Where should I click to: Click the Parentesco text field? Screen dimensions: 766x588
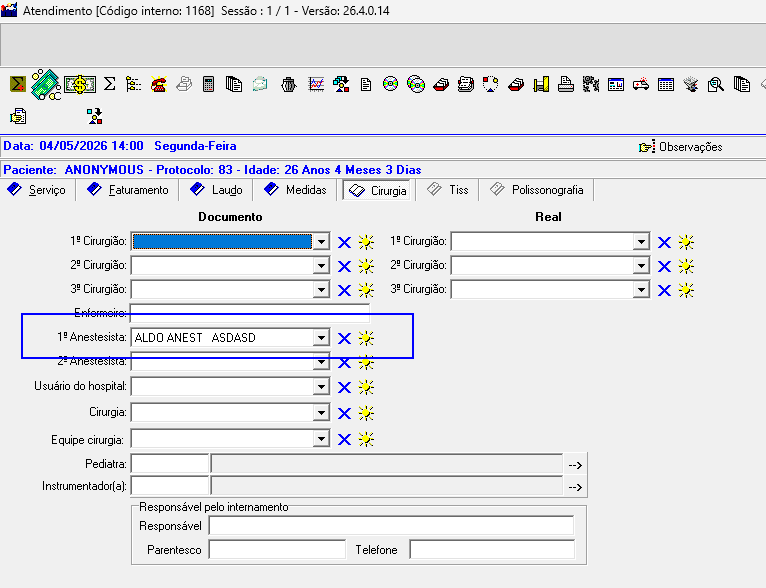point(277,549)
